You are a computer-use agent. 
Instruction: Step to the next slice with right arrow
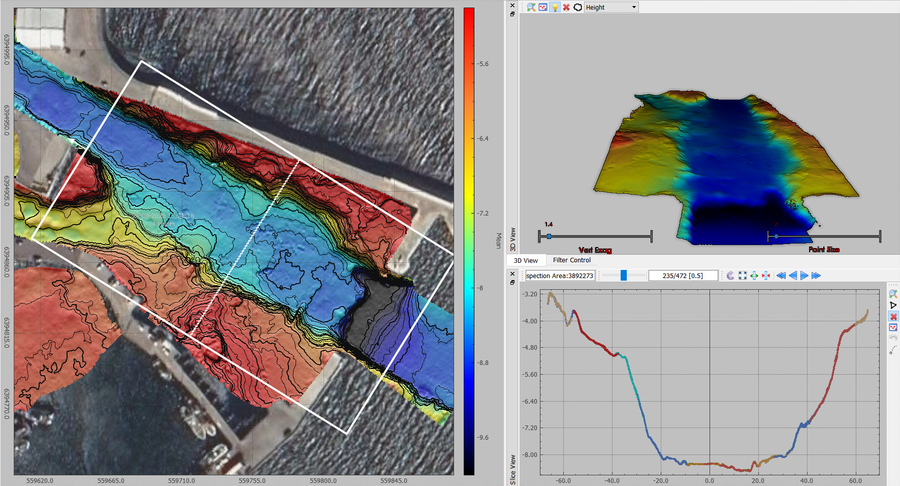pyautogui.click(x=803, y=275)
